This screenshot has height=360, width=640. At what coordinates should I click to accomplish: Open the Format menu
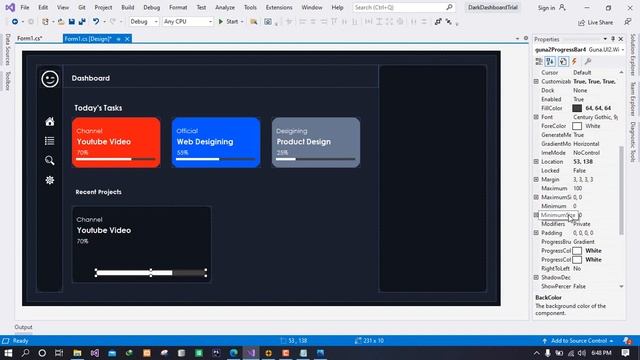point(178,8)
